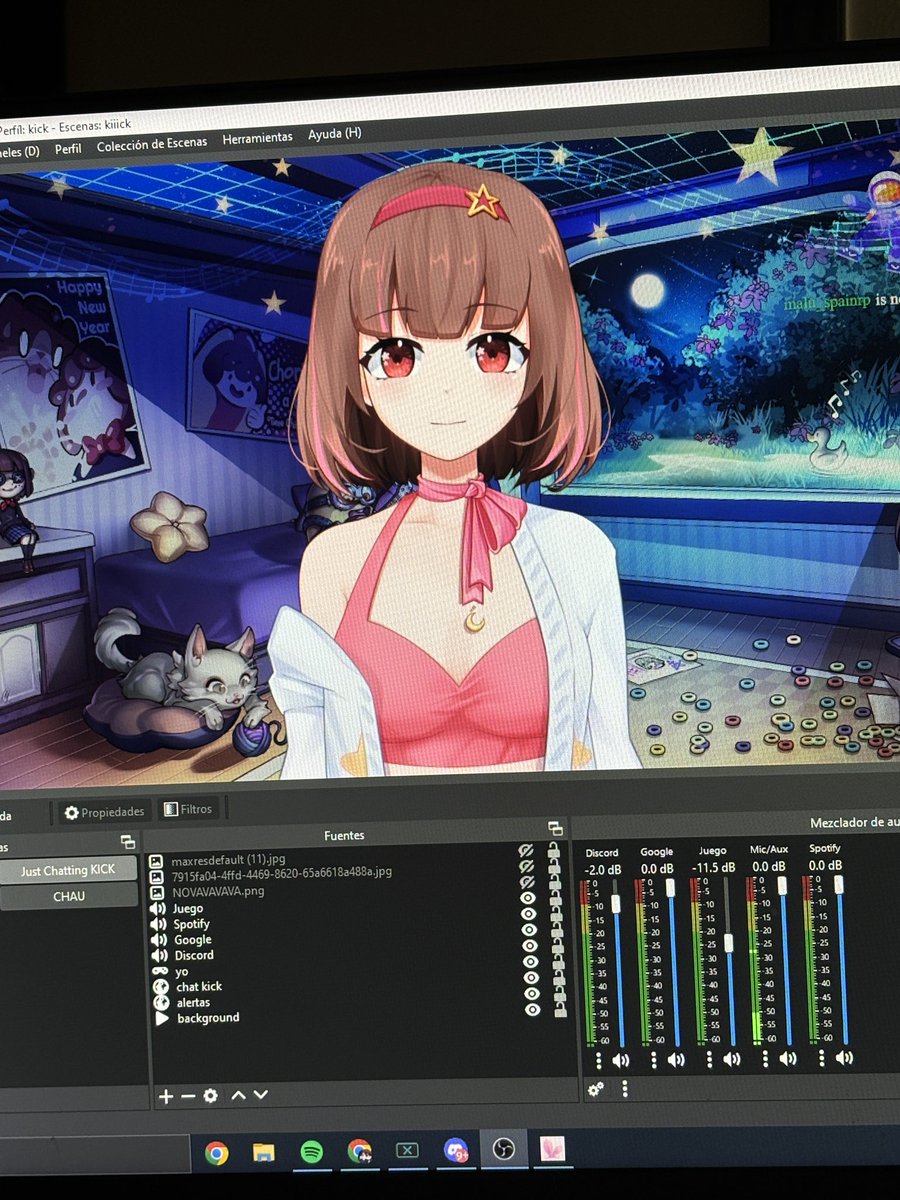
Task: Open advanced audio properties gear in mixer
Action: [596, 1088]
